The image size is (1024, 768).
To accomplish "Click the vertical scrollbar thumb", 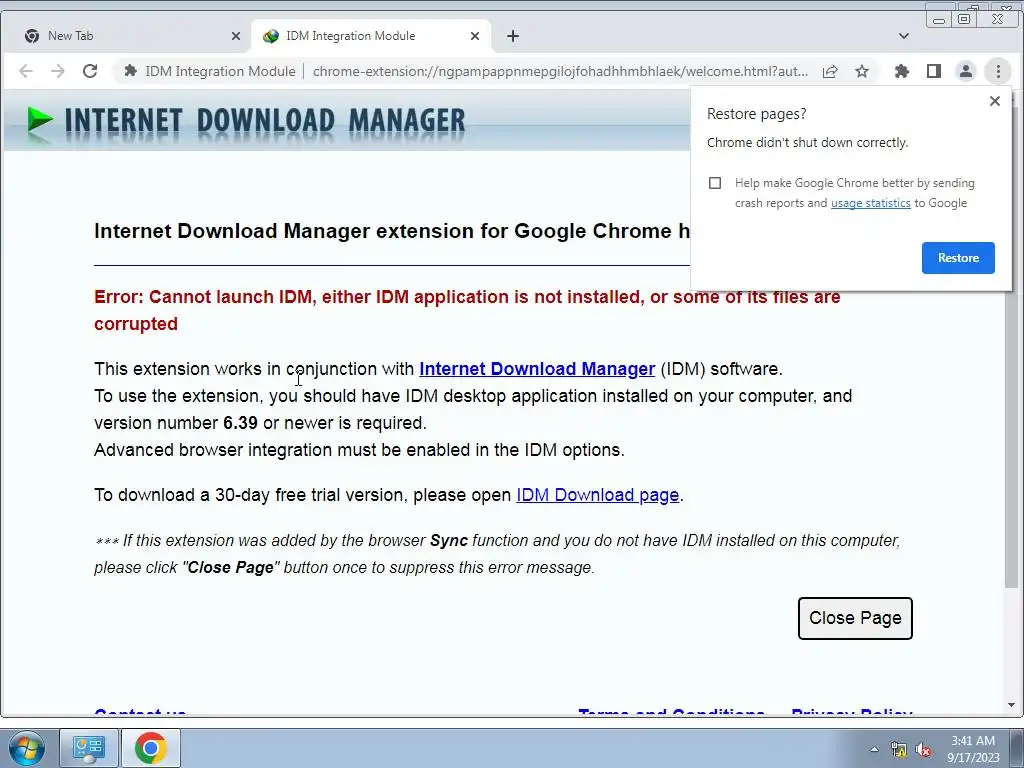I will tap(1011, 346).
